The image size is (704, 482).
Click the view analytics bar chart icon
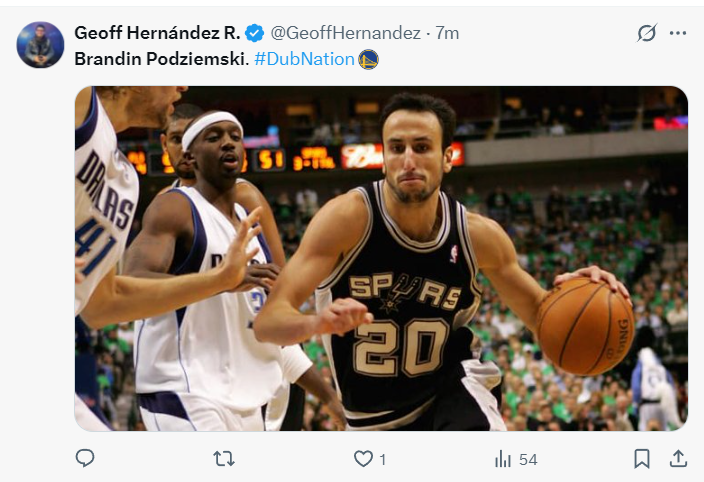click(503, 459)
